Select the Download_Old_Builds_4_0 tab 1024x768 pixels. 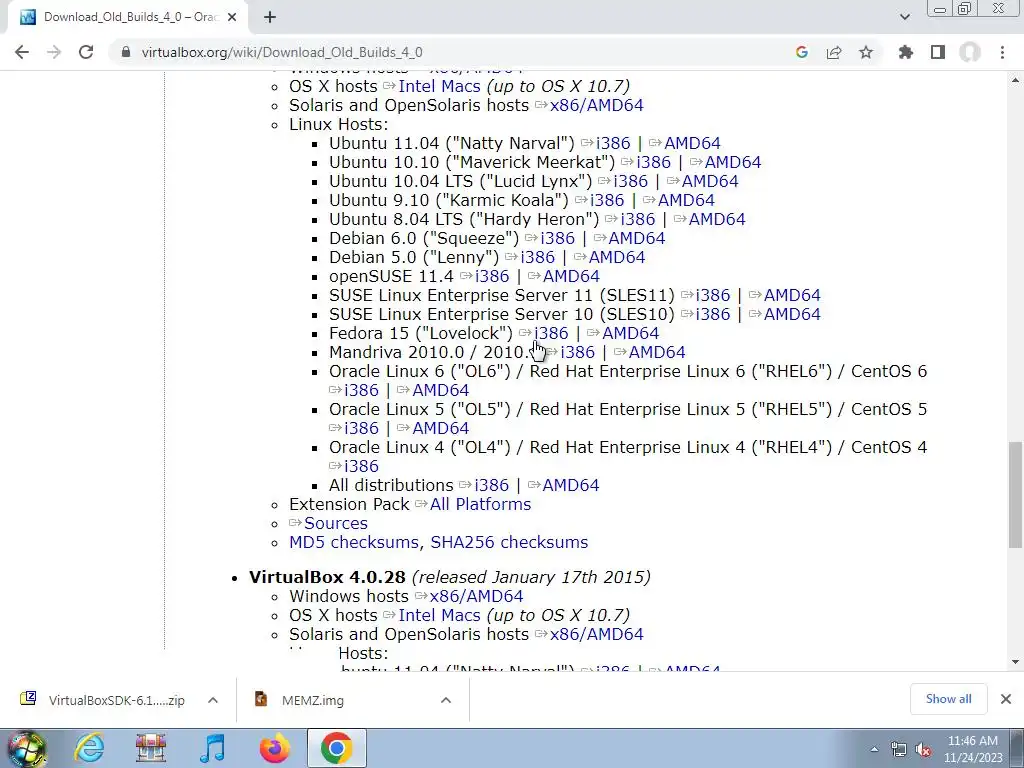(128, 18)
